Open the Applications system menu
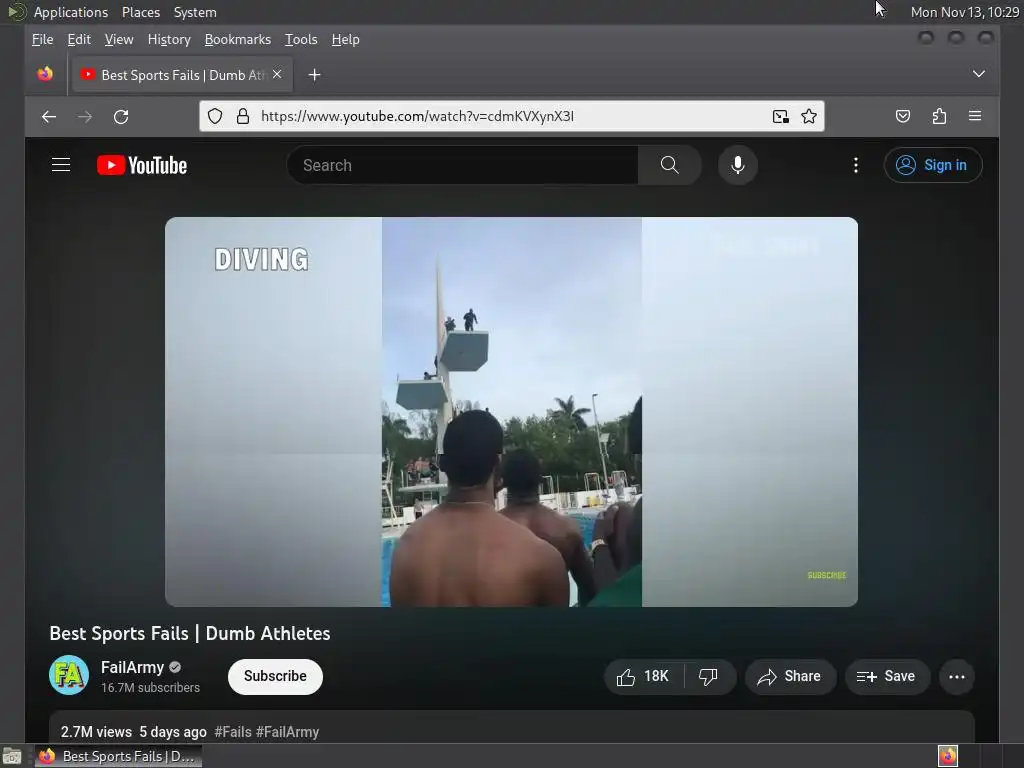Image resolution: width=1024 pixels, height=768 pixels. [71, 12]
